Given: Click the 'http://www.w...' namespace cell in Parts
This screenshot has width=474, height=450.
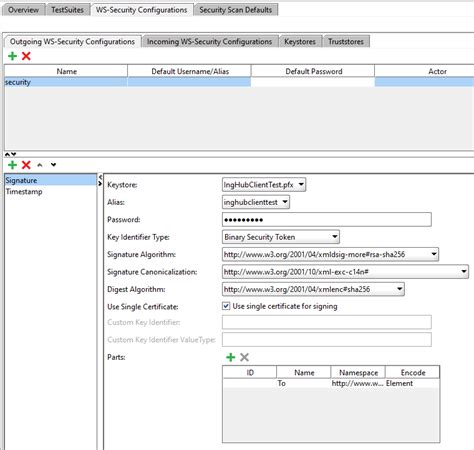Looking at the screenshot, I should [x=358, y=383].
